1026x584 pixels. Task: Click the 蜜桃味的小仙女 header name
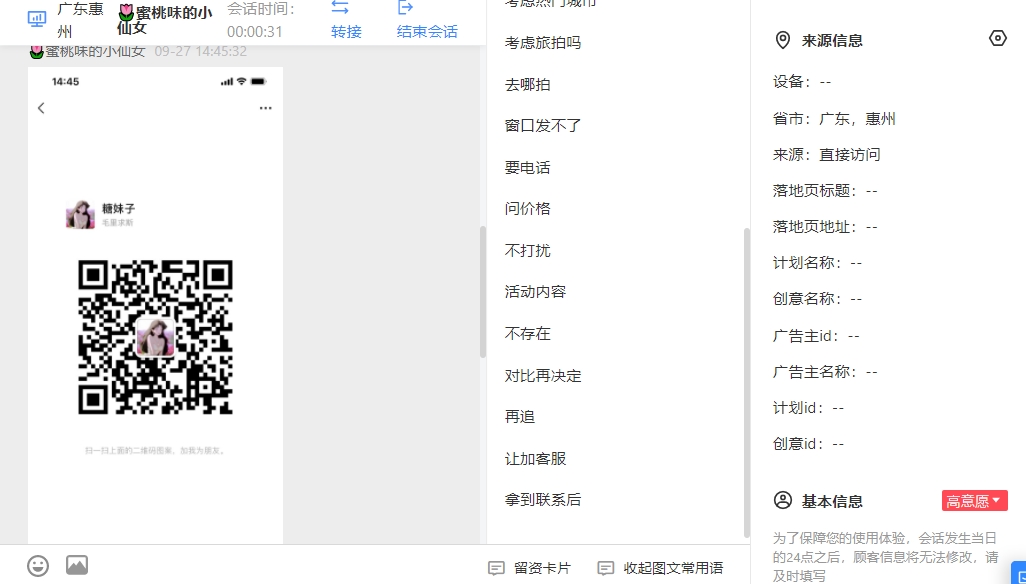click(x=164, y=20)
